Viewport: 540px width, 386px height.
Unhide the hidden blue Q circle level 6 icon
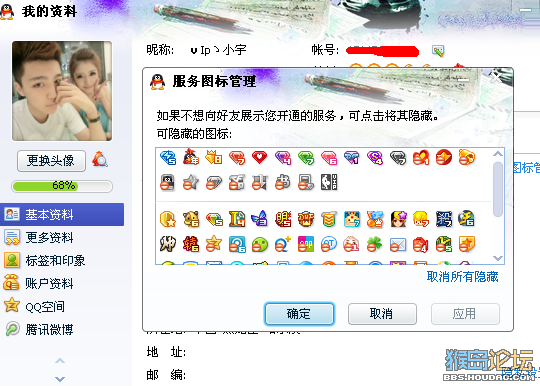237,244
